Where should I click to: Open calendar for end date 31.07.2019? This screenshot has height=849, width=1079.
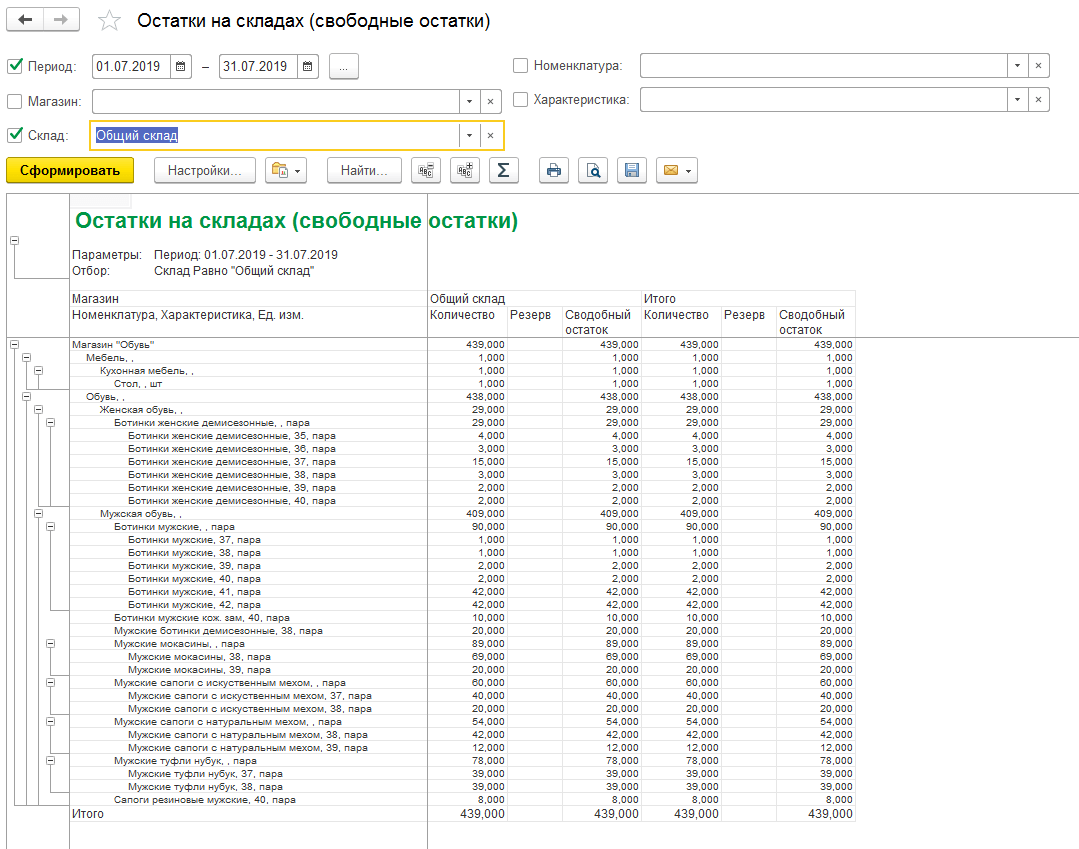(x=308, y=67)
